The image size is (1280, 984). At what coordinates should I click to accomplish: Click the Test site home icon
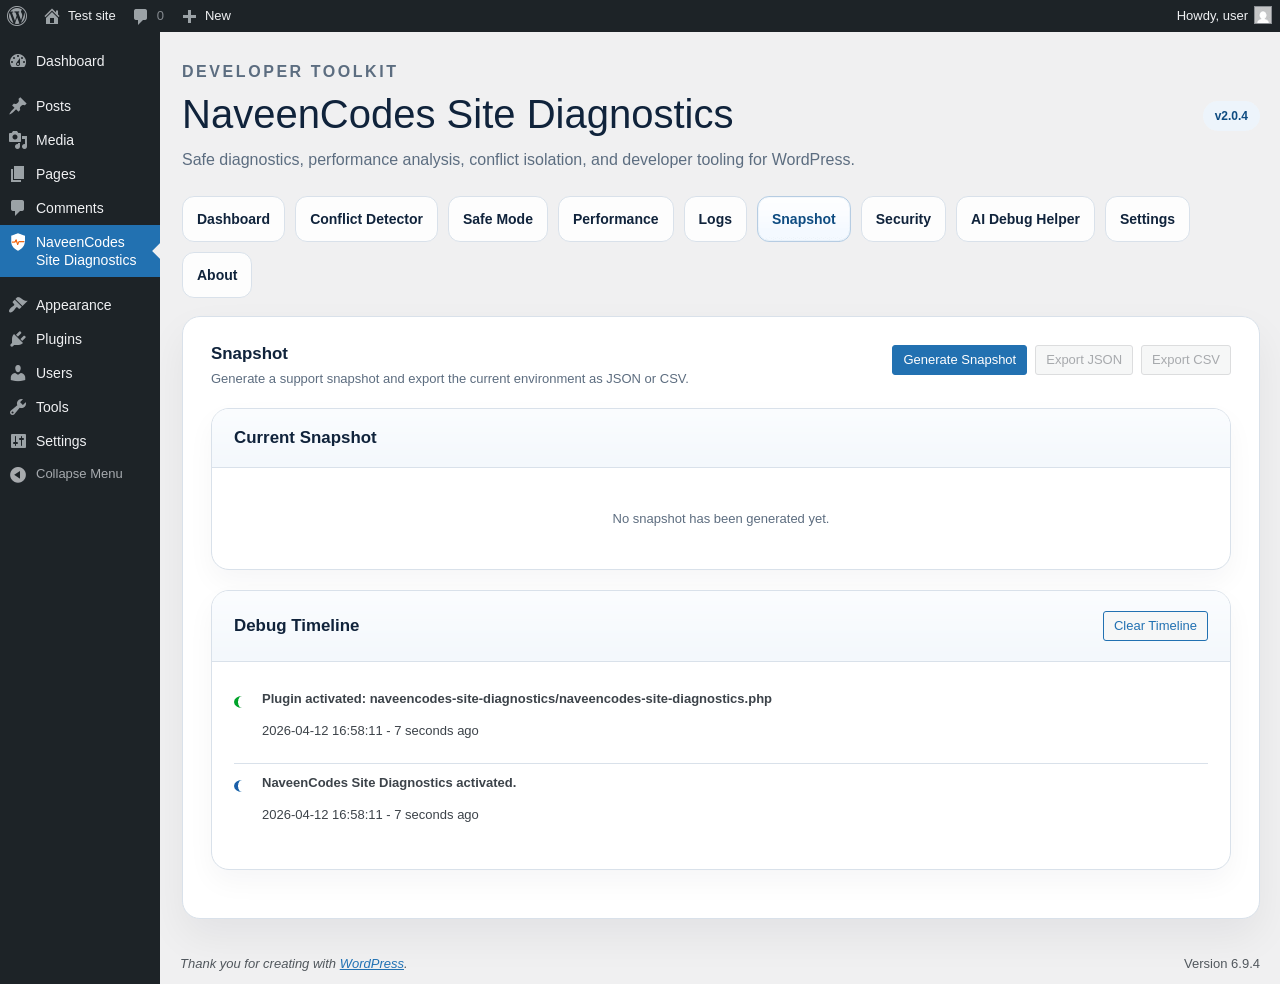coord(52,16)
